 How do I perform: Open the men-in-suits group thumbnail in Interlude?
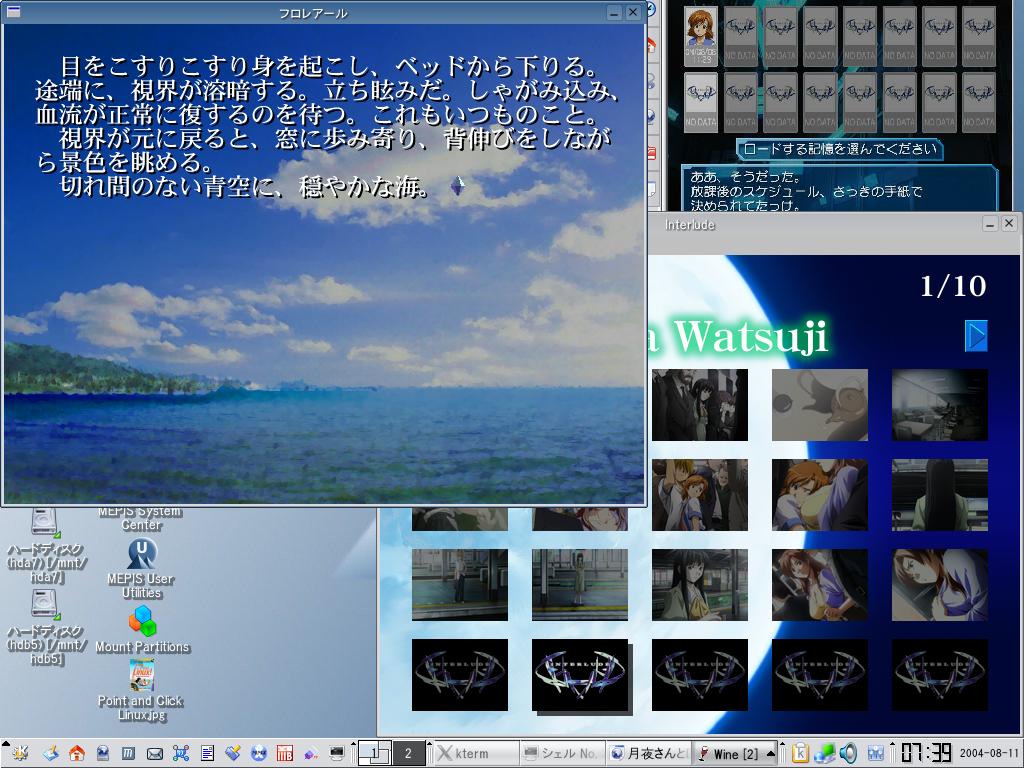tap(699, 404)
